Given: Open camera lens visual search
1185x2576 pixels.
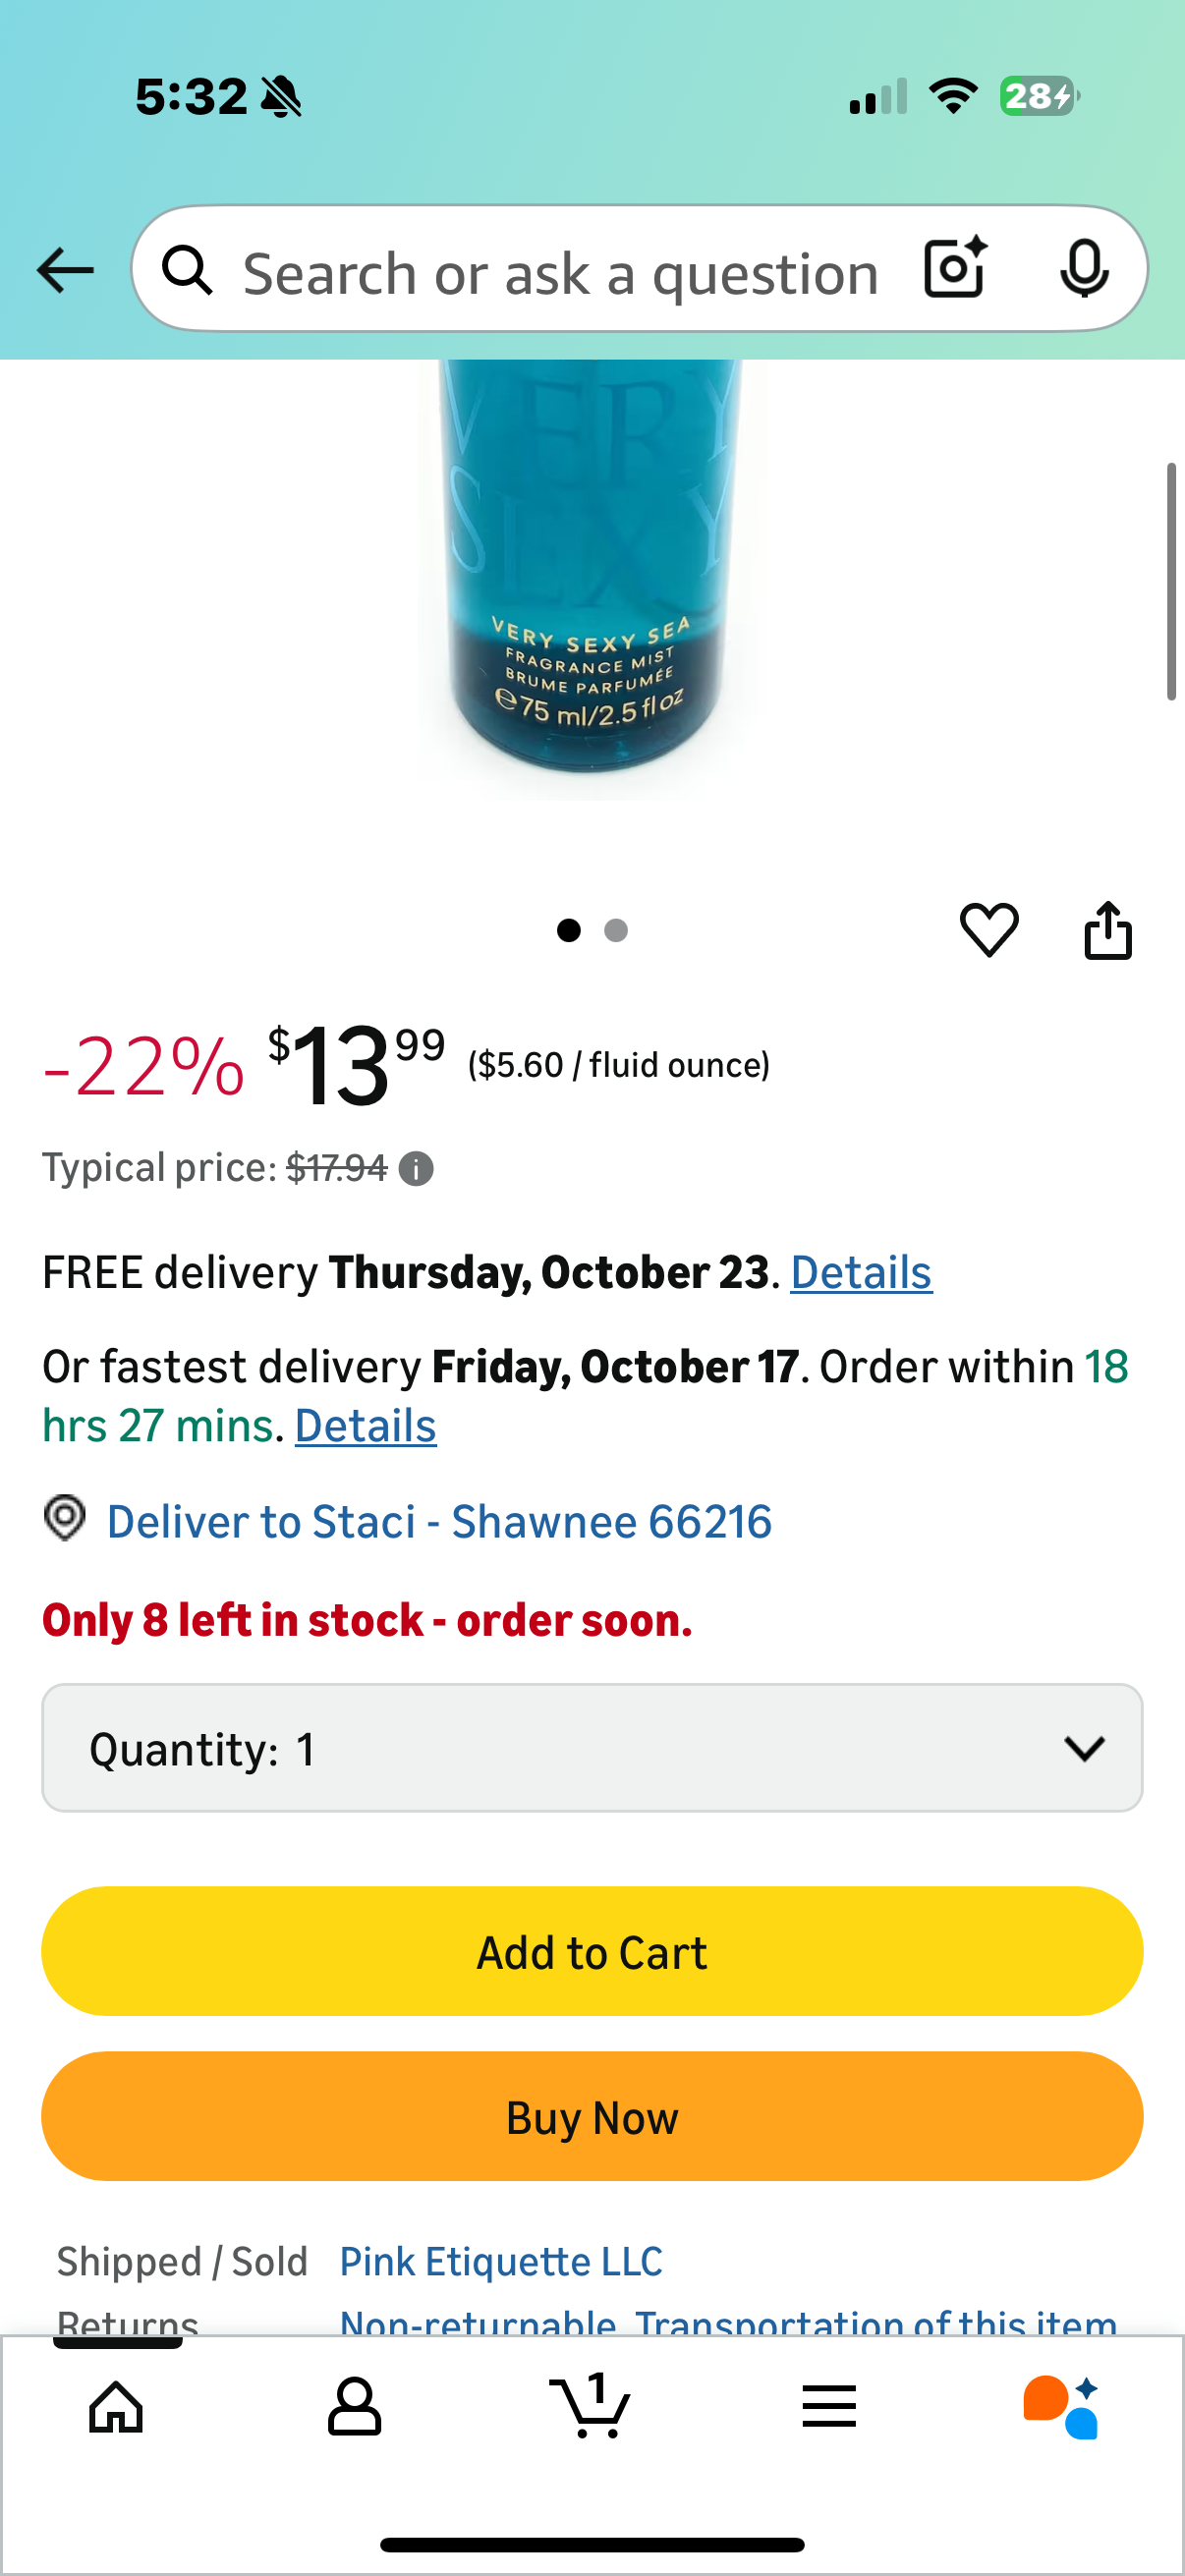Looking at the screenshot, I should tap(956, 268).
